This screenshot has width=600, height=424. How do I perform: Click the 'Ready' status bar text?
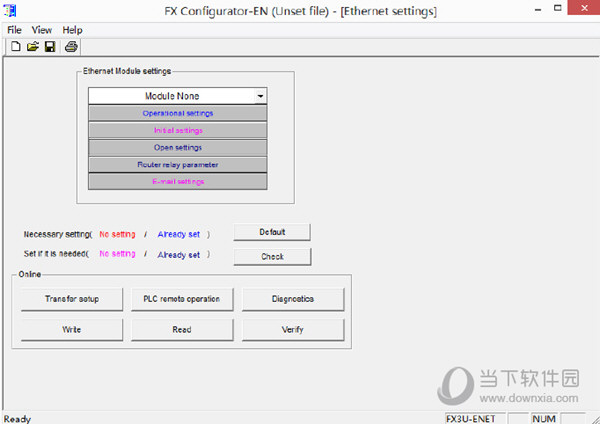click(17, 419)
